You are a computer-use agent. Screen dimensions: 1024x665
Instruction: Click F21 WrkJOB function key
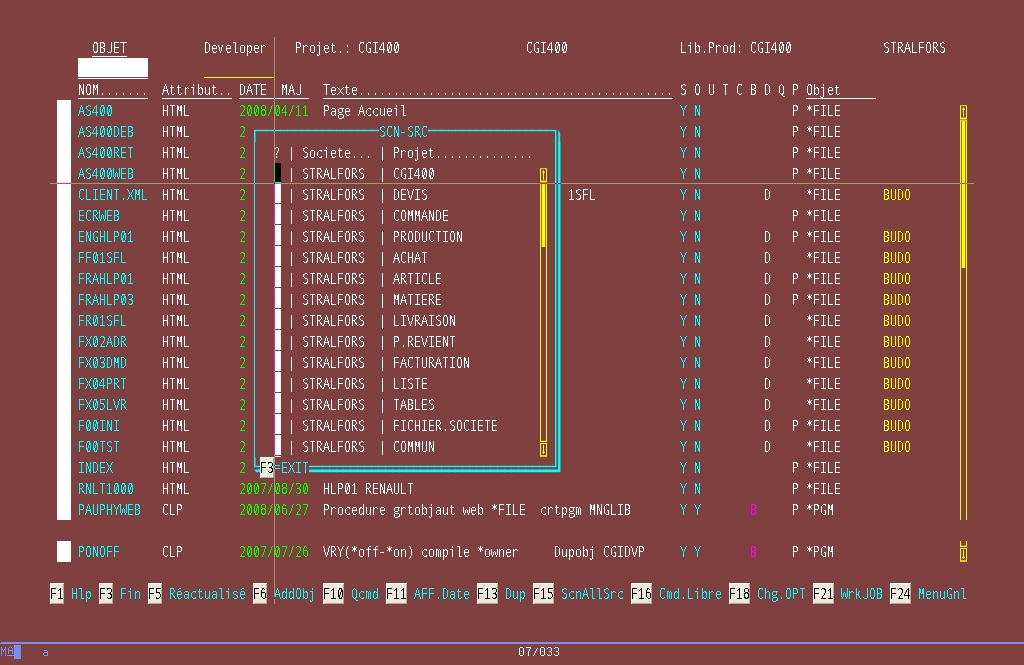point(848,594)
